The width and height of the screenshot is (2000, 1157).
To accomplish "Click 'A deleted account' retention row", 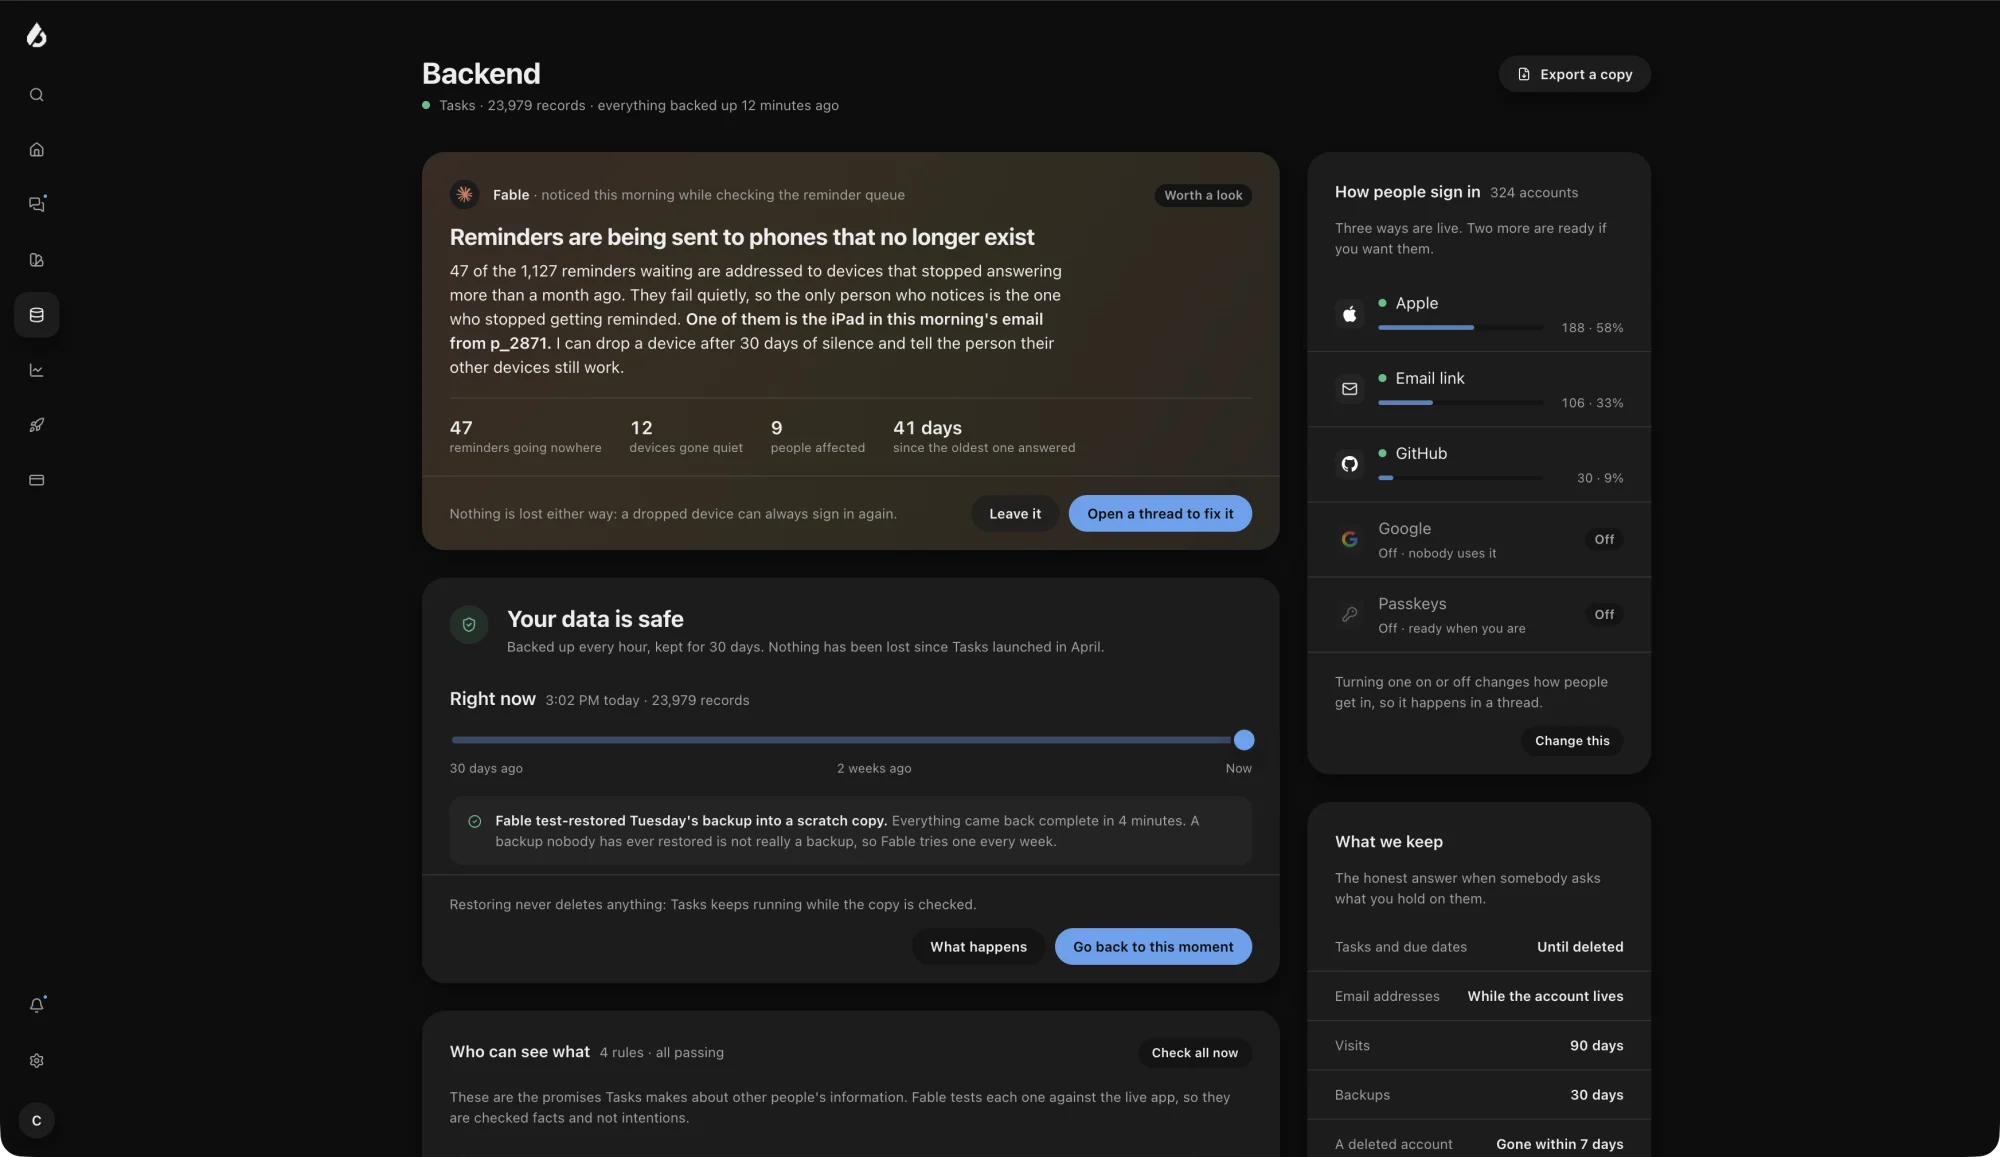I will coord(1478,1140).
